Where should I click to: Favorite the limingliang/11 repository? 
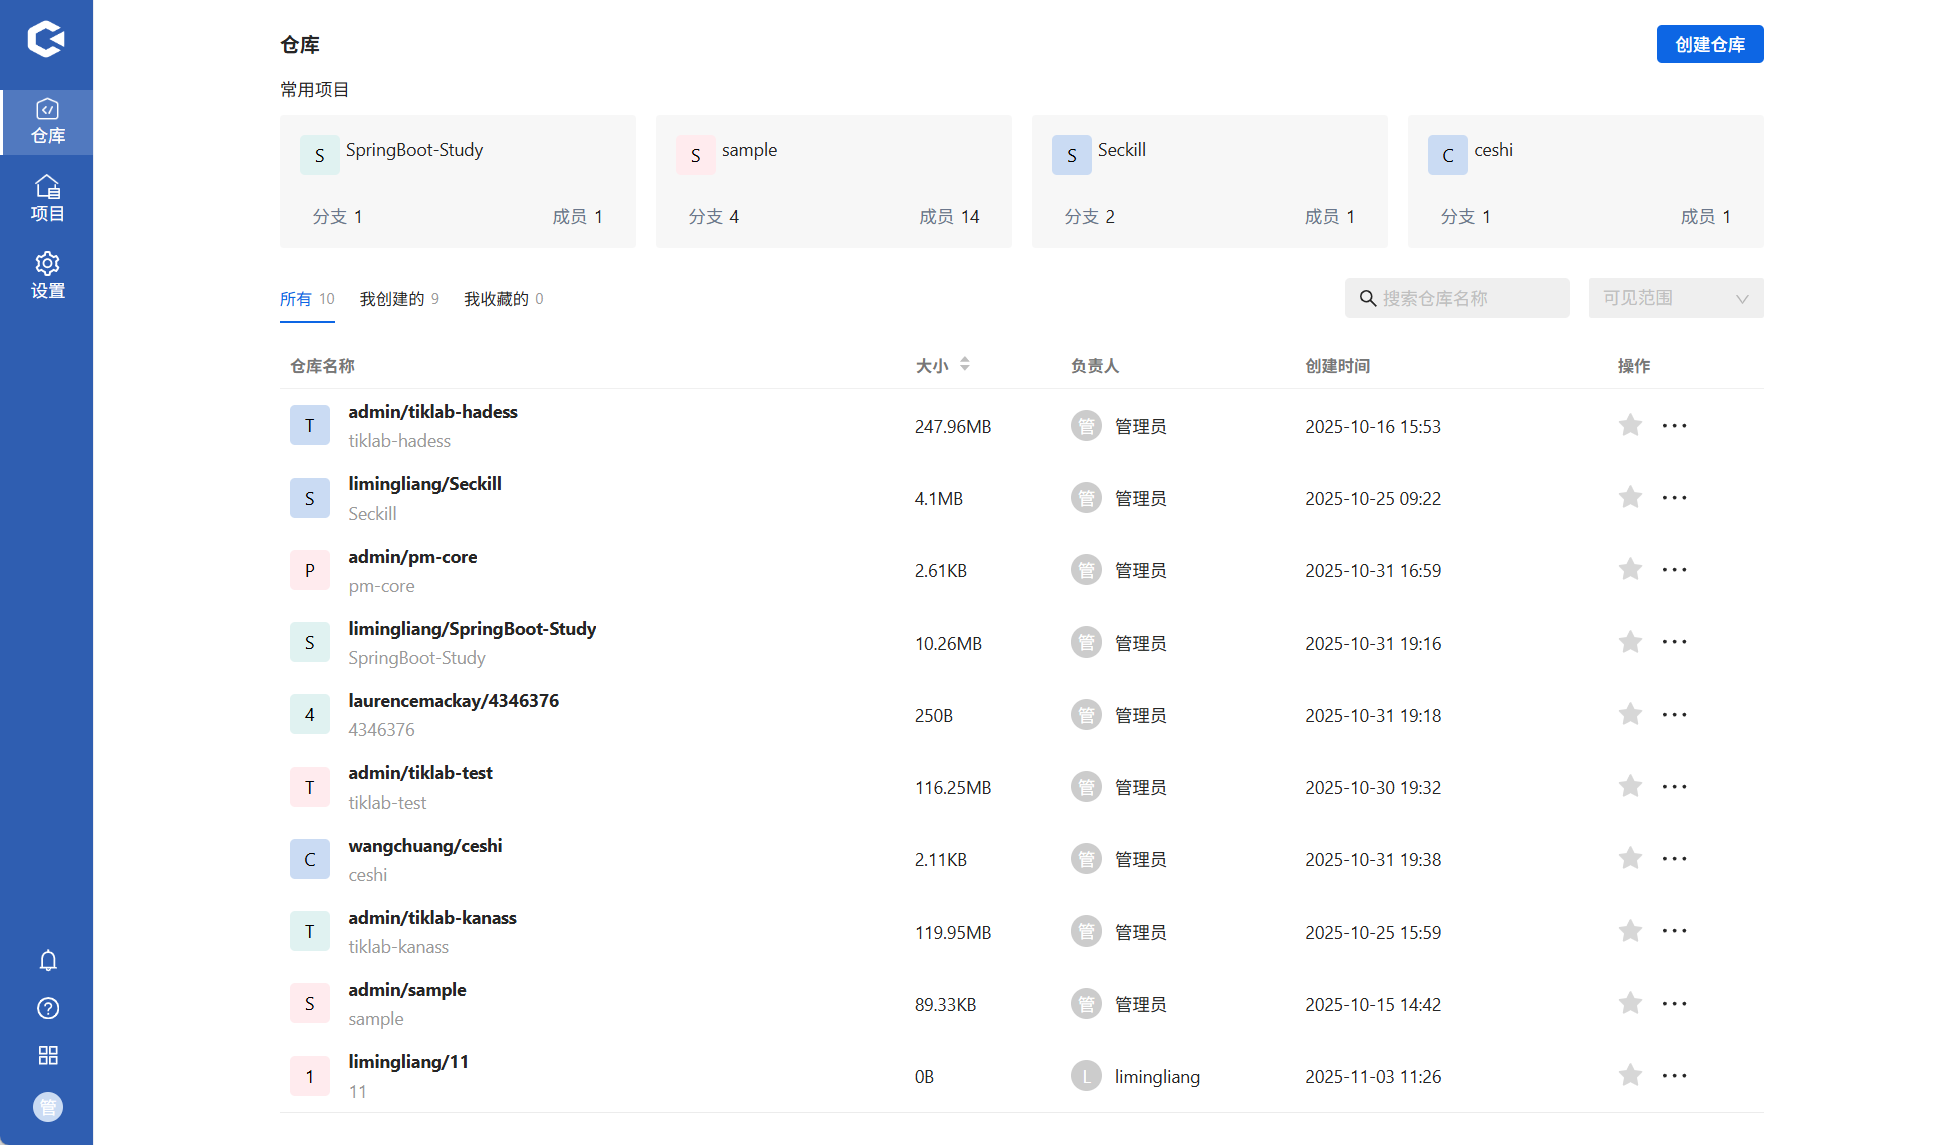click(1630, 1076)
